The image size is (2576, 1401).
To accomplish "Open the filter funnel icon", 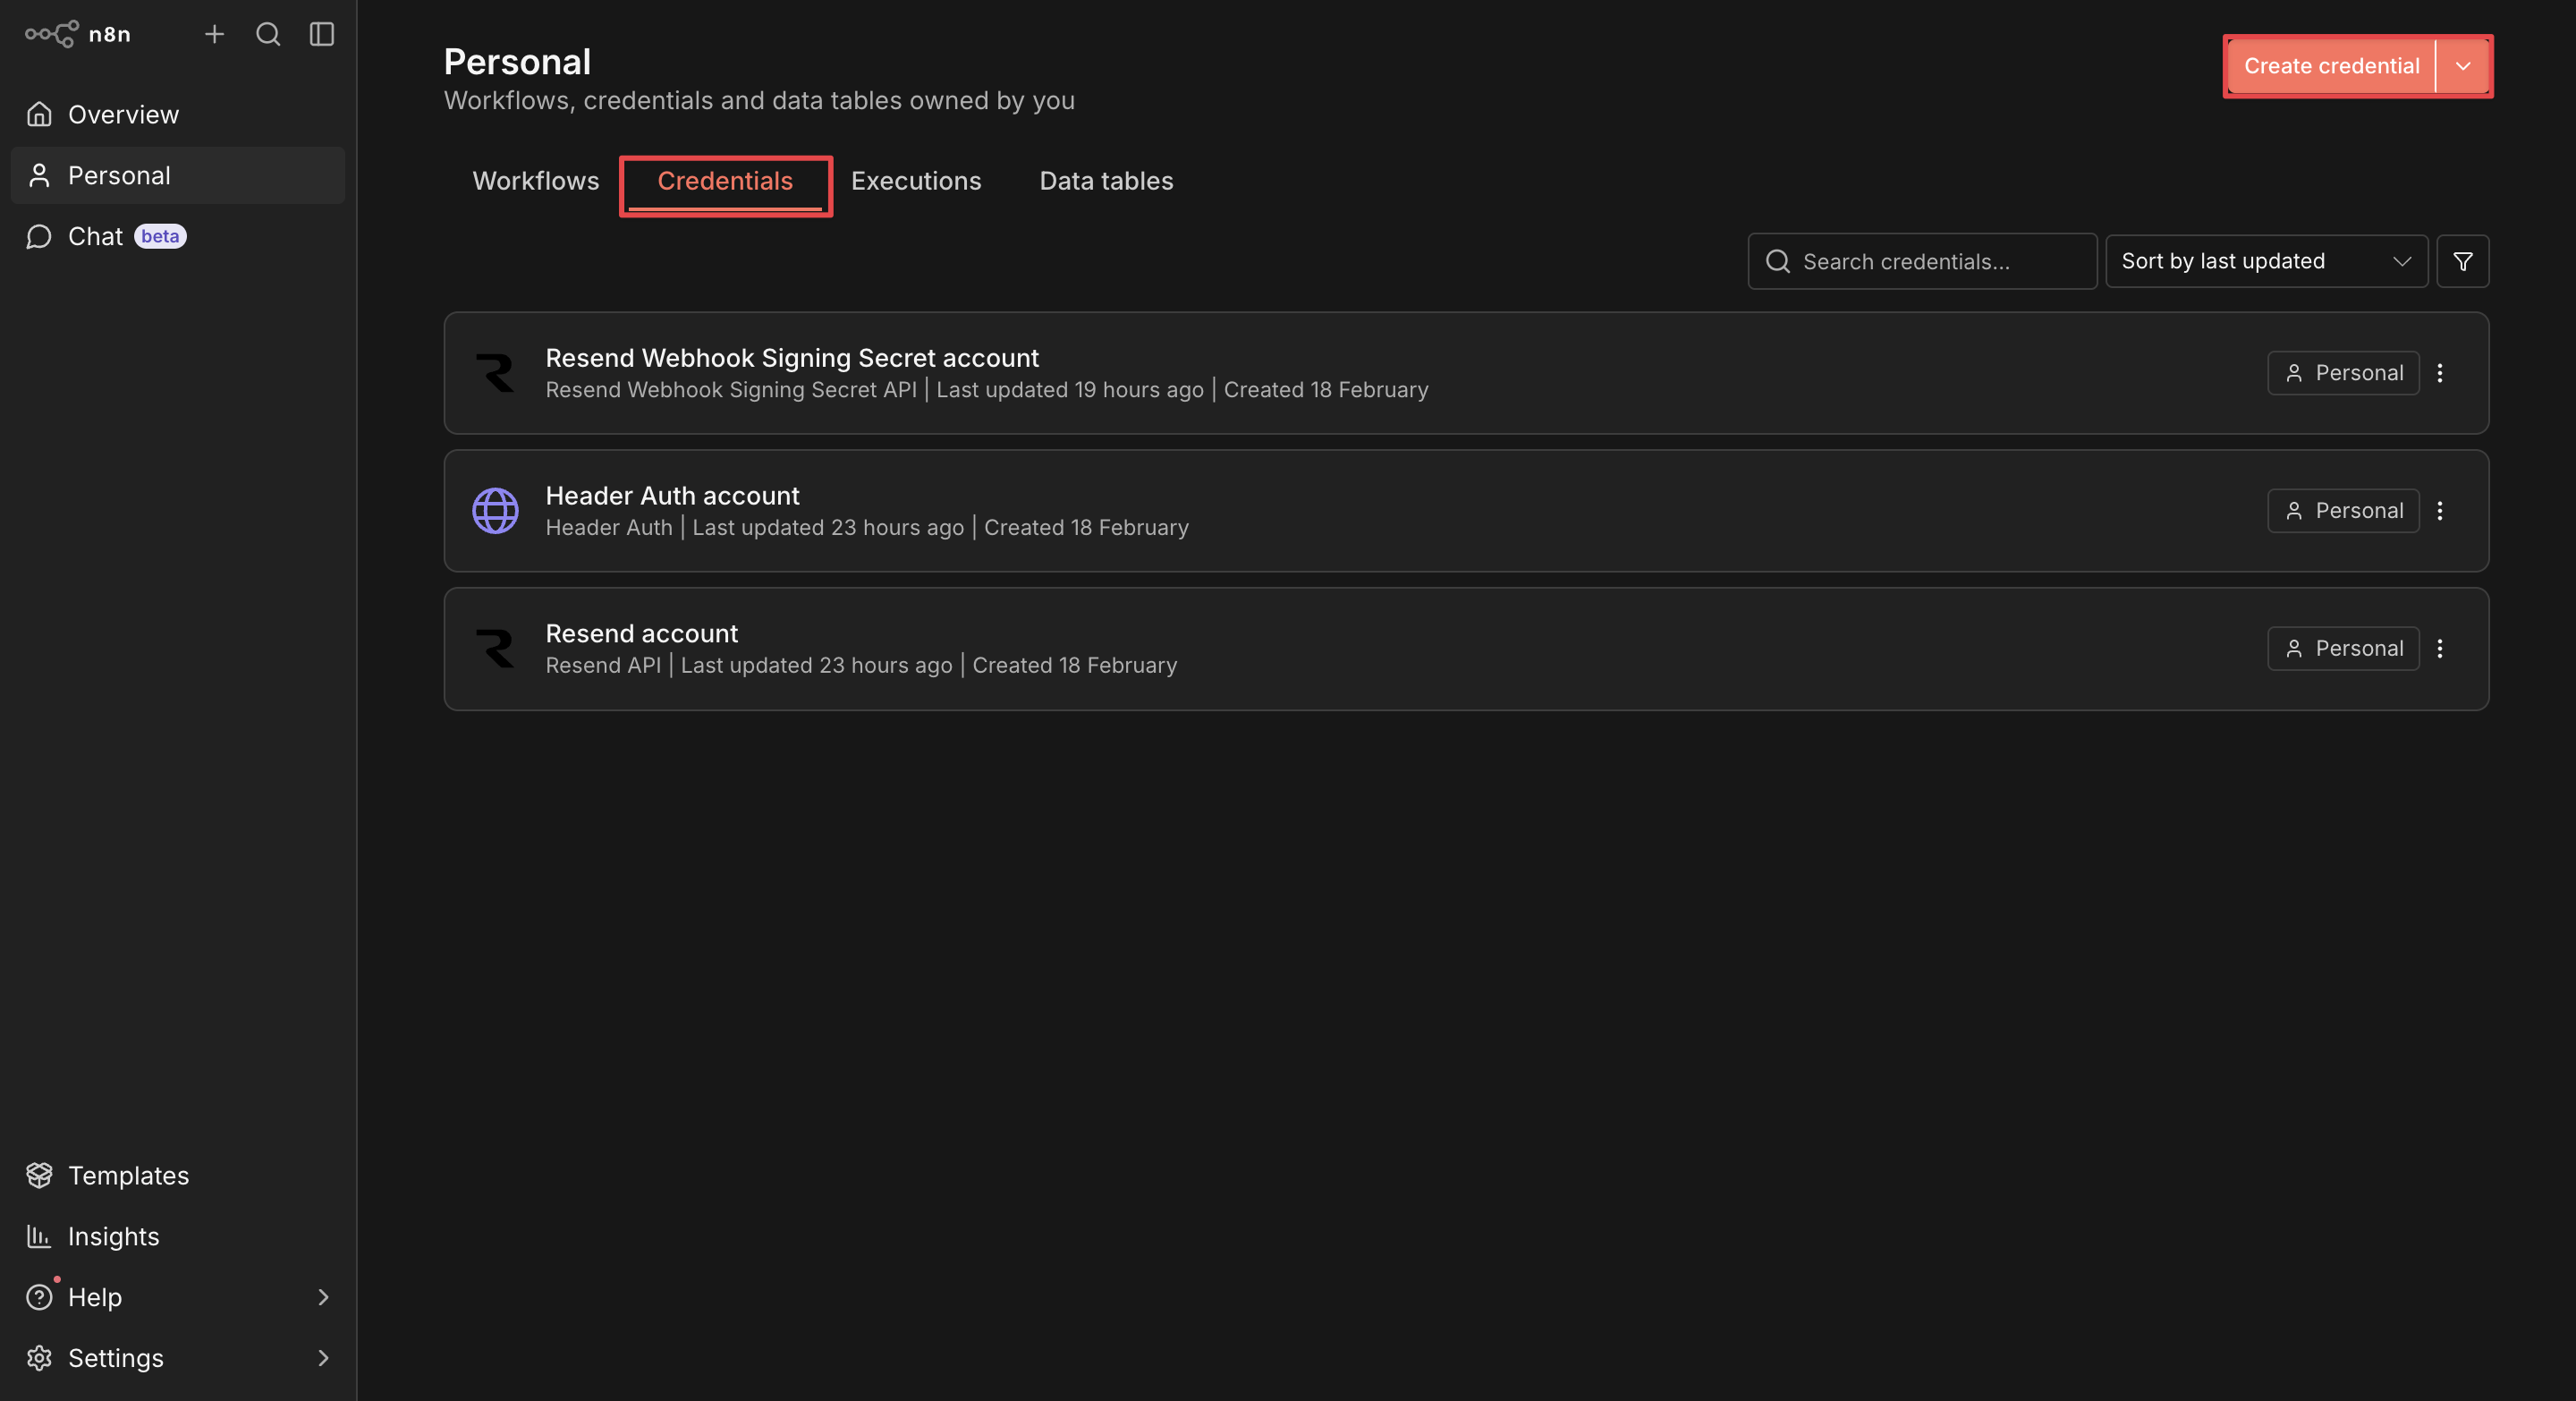I will (2462, 261).
